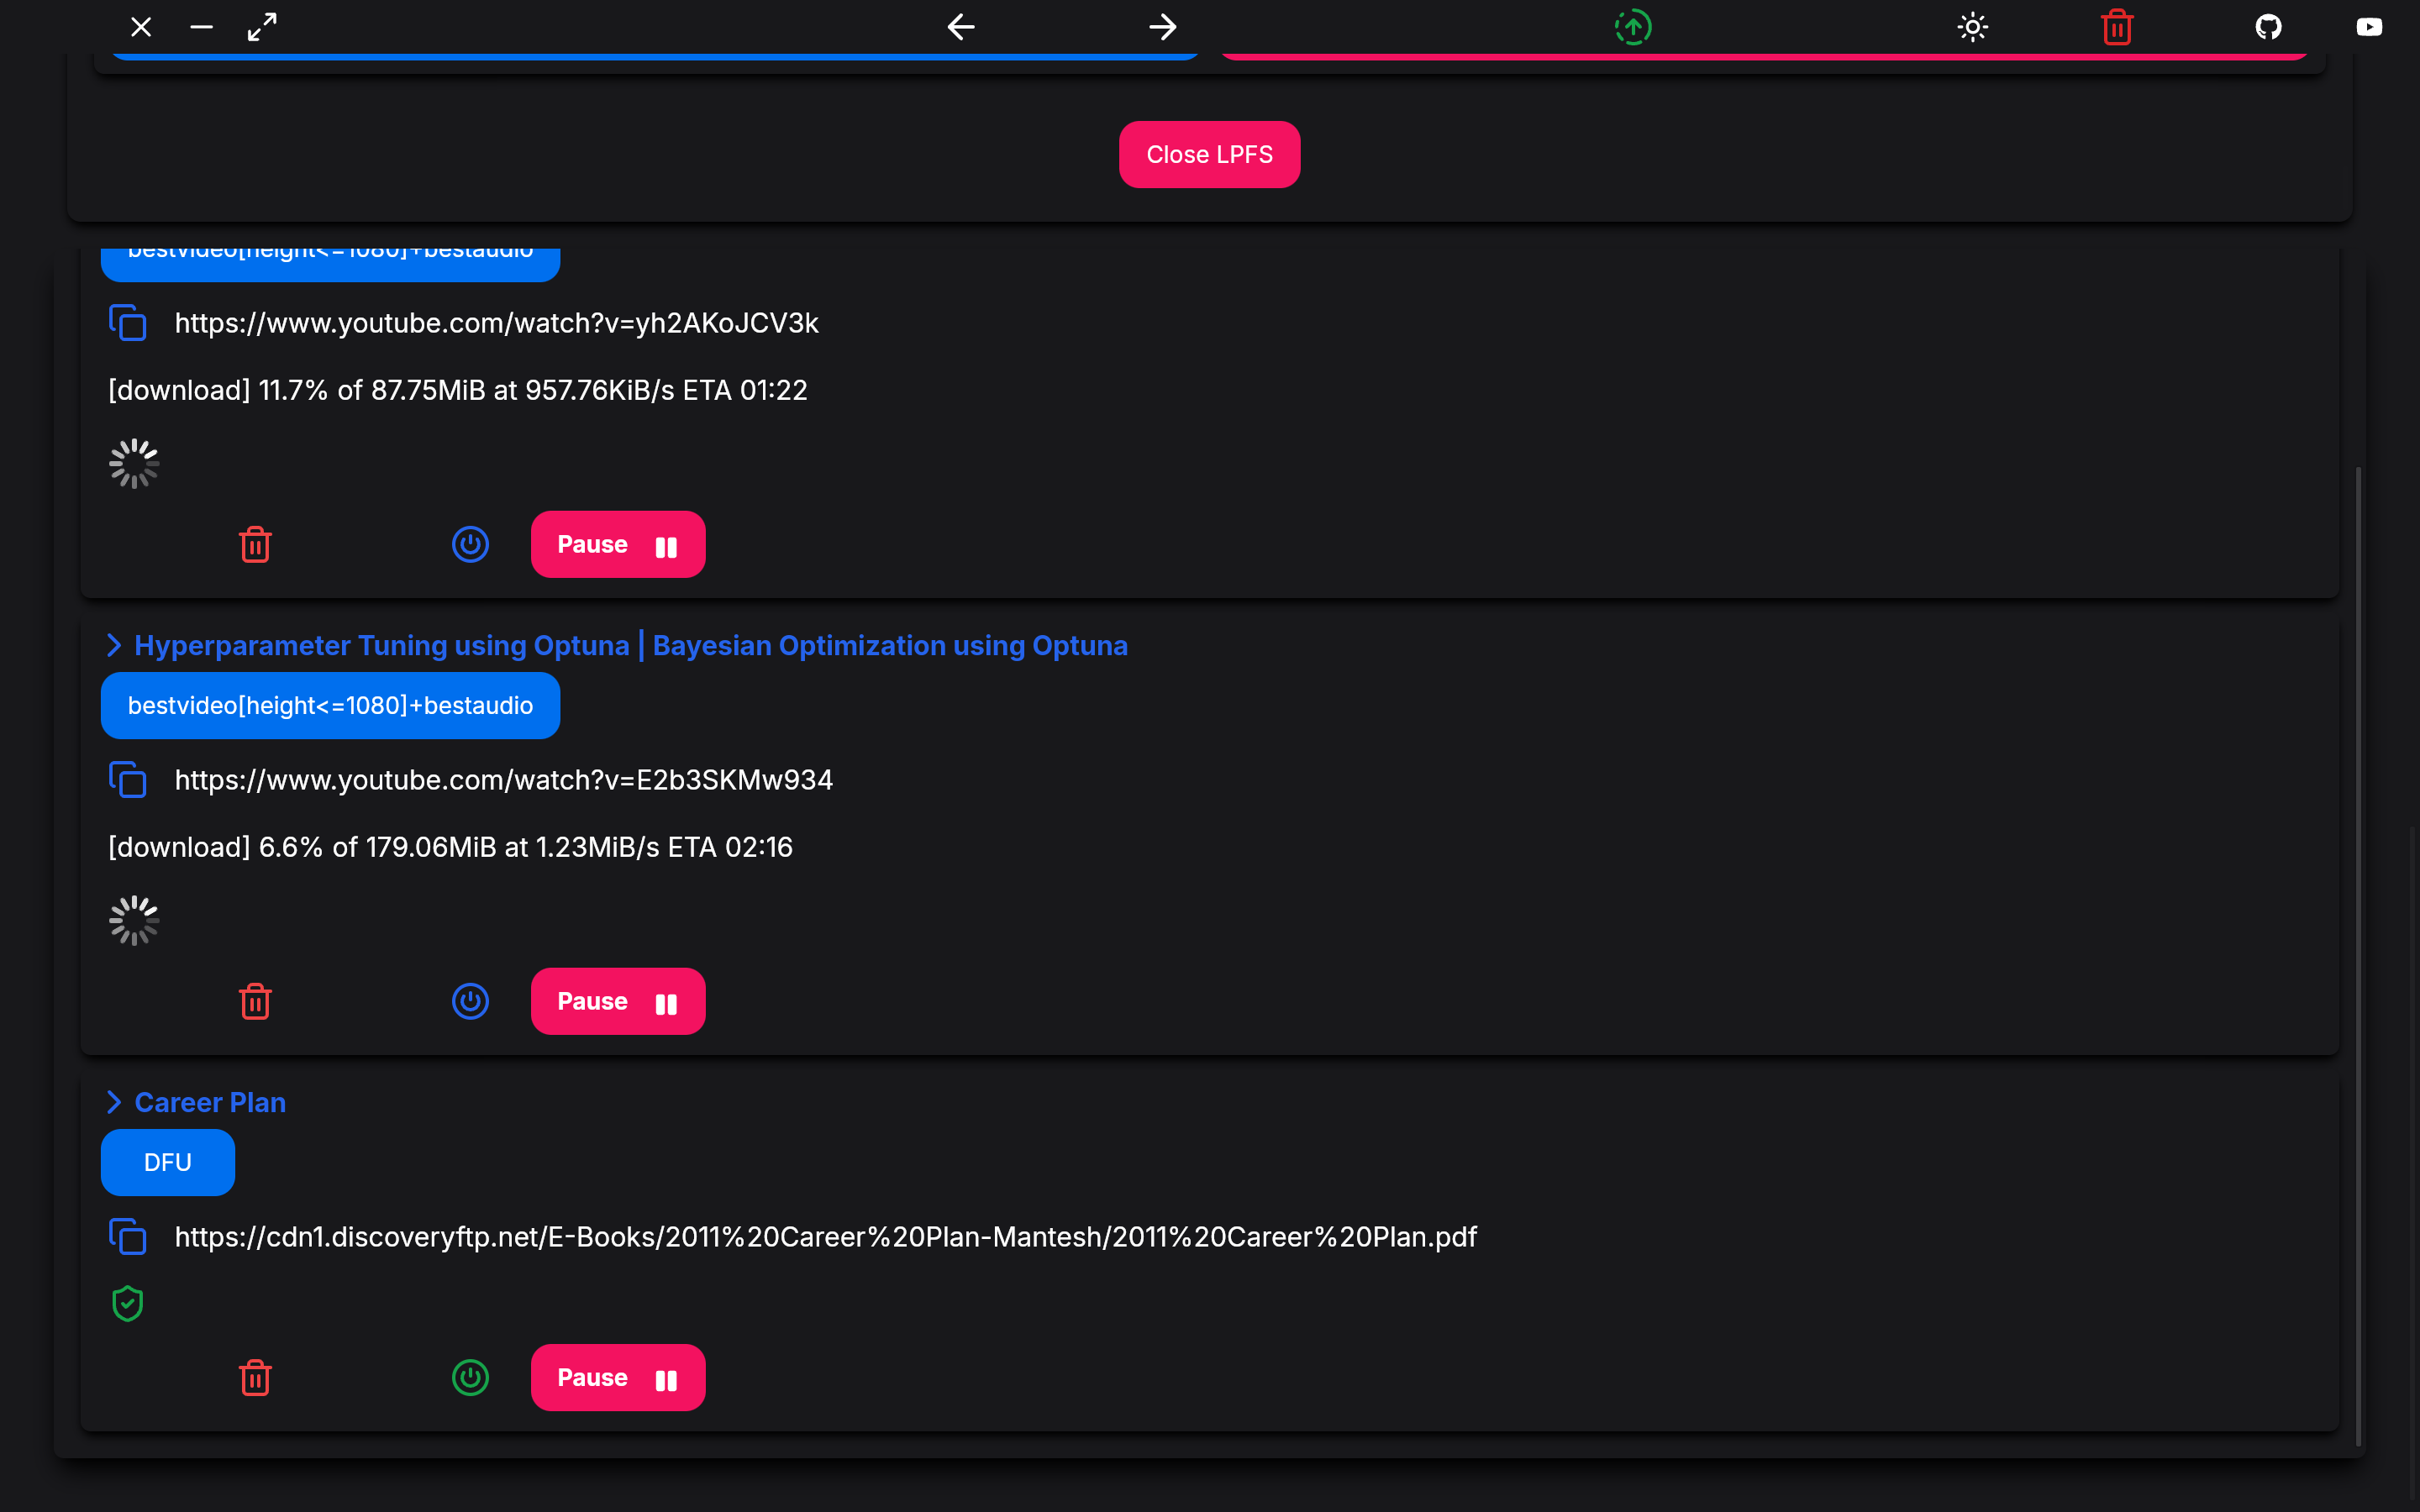The image size is (2420, 1512).
Task: Click the Close LPFS button
Action: (x=1209, y=155)
